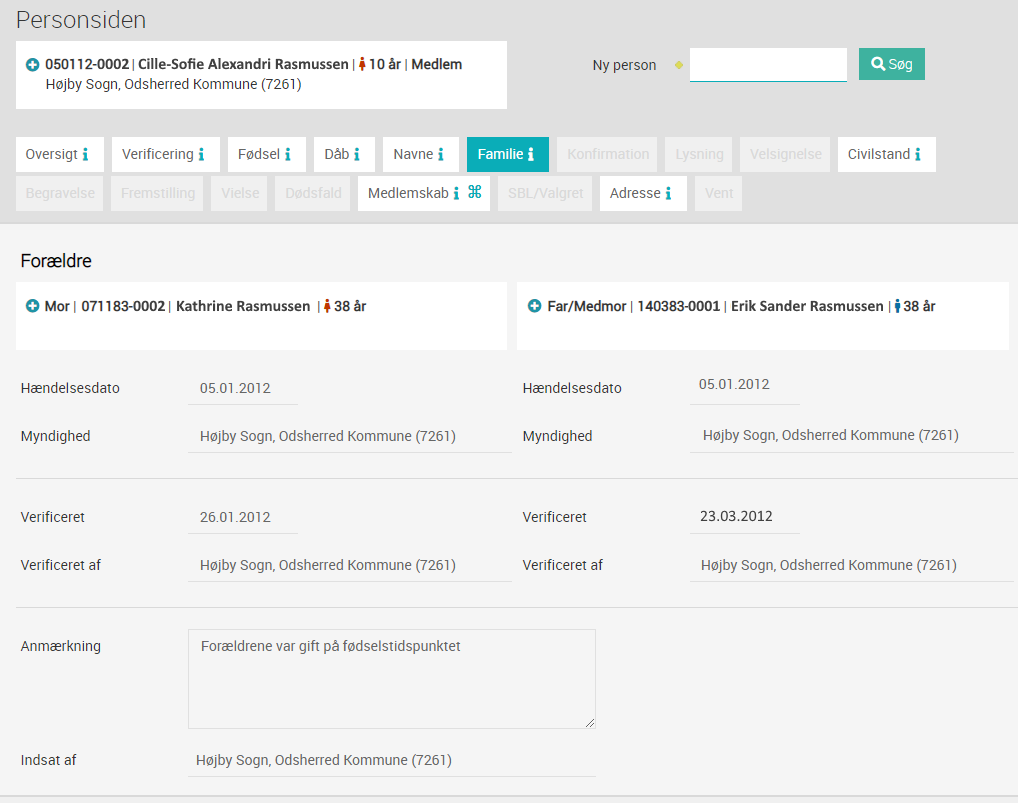Click info icon on Verificering tab
1018x803 pixels.
pyautogui.click(x=201, y=154)
